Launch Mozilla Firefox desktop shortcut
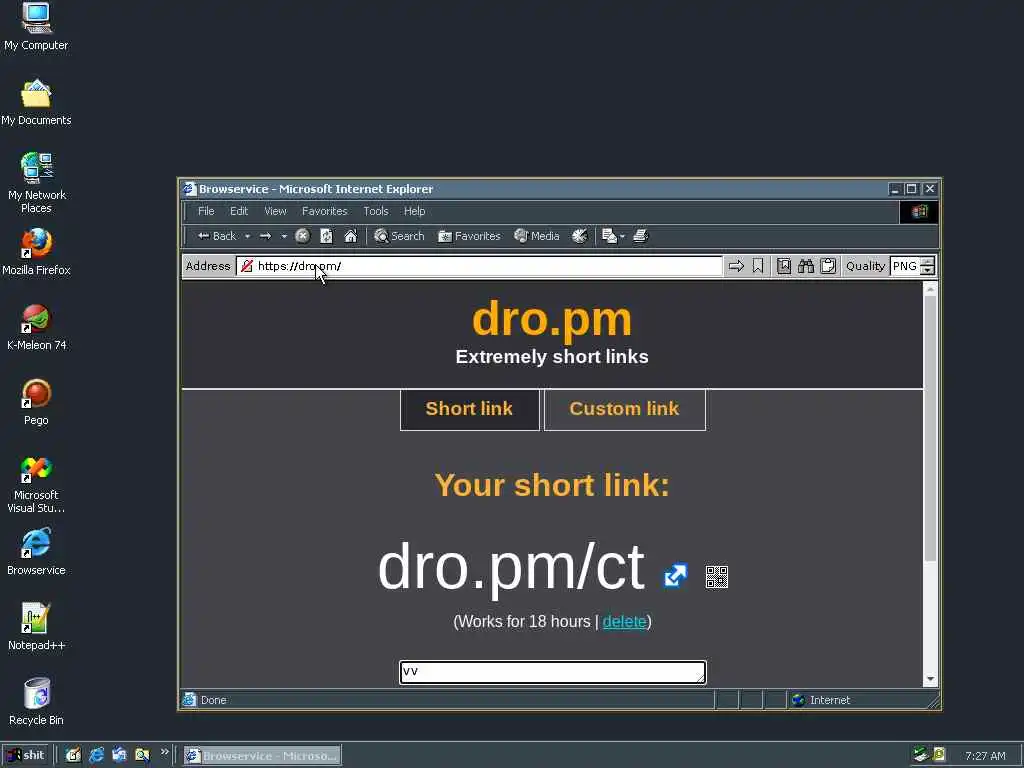Screen dimensions: 1024x768 tap(36, 252)
